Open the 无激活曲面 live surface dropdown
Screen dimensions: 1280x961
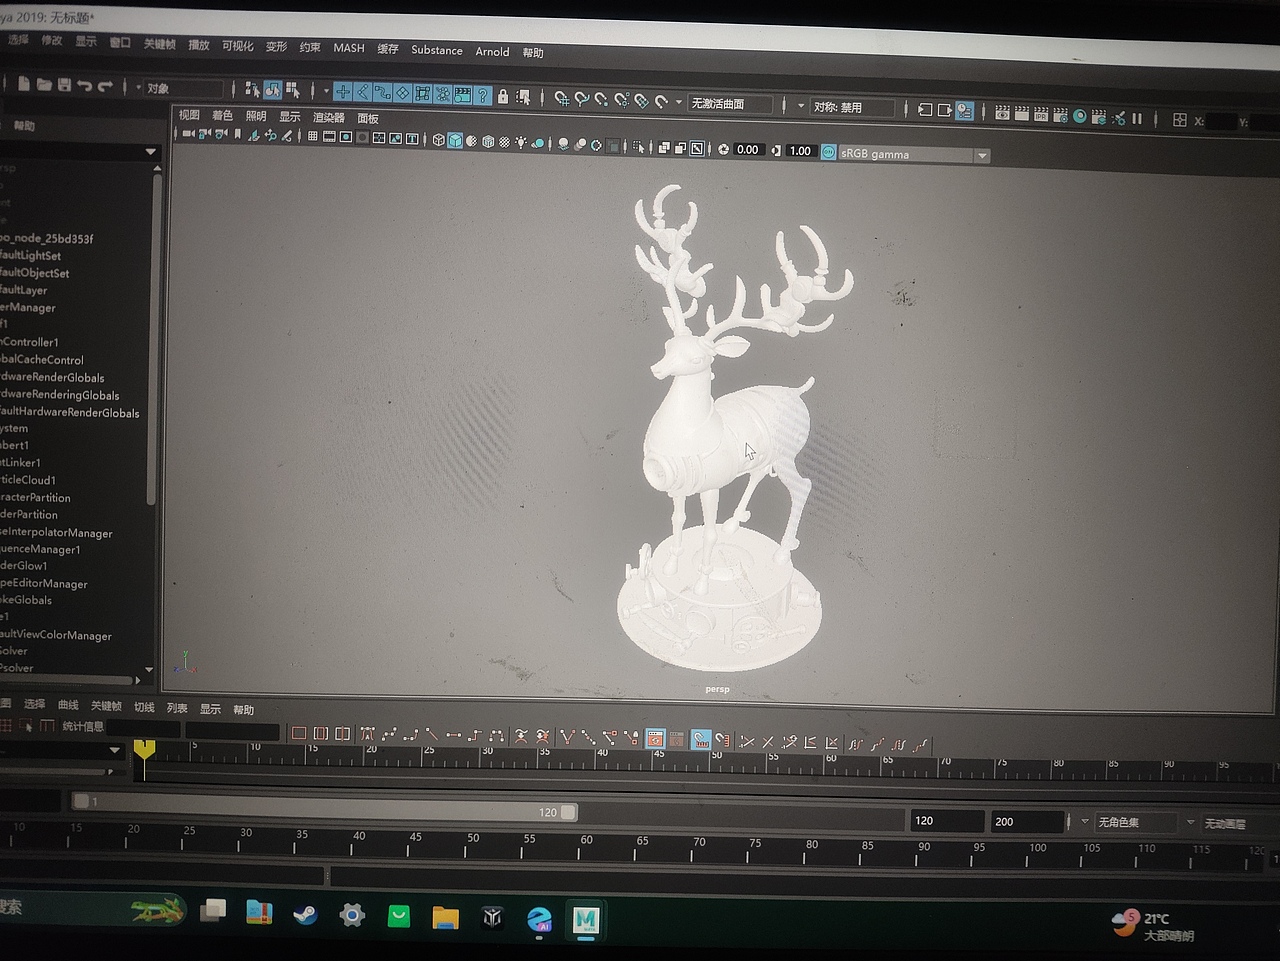pos(731,104)
